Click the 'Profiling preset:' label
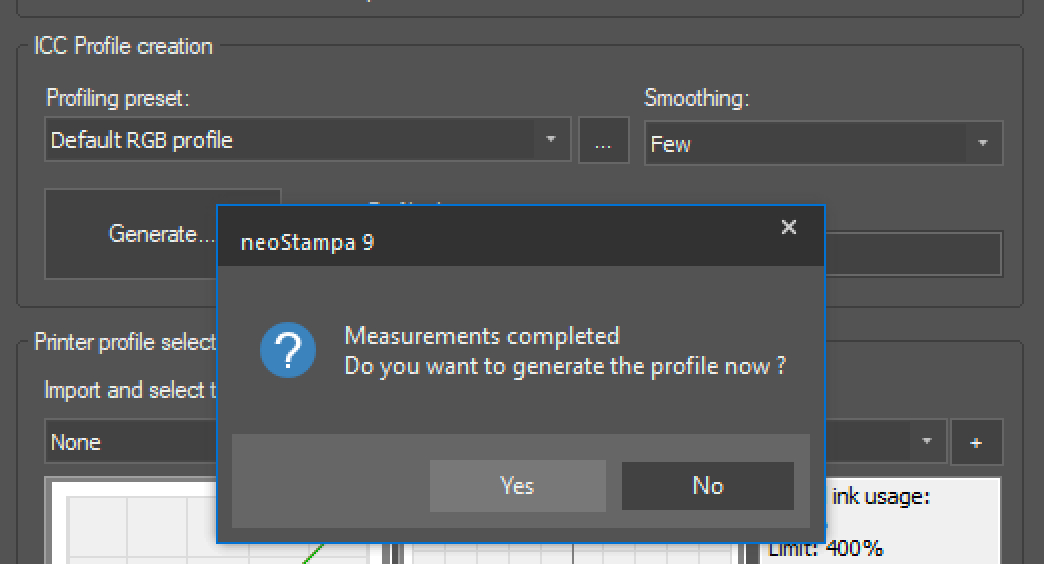 [x=118, y=98]
